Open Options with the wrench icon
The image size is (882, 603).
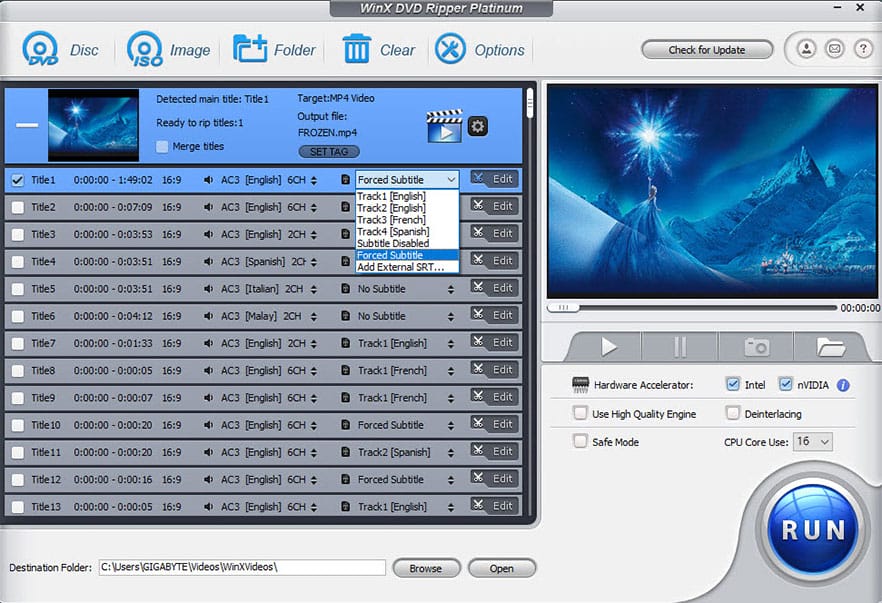point(450,49)
